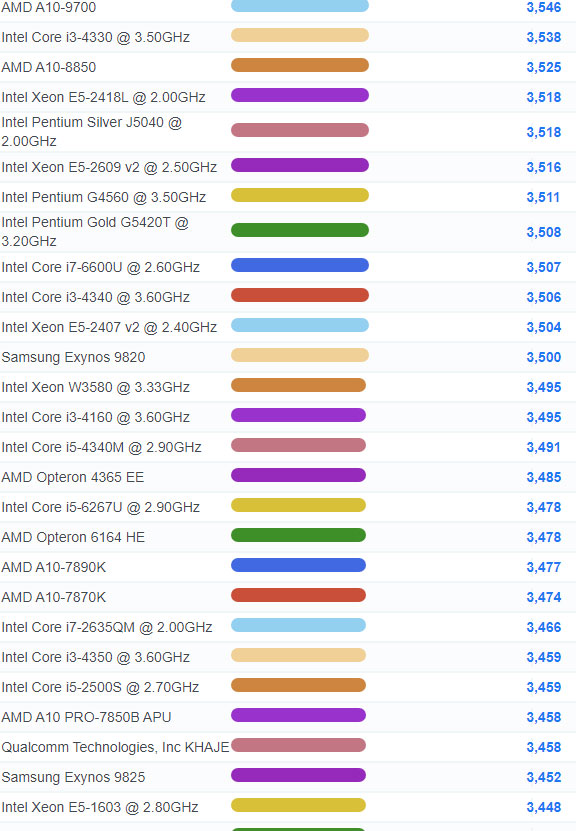
Task: Open Intel Core i5-4340M @ 2.90GHz link
Action: [x=101, y=447]
